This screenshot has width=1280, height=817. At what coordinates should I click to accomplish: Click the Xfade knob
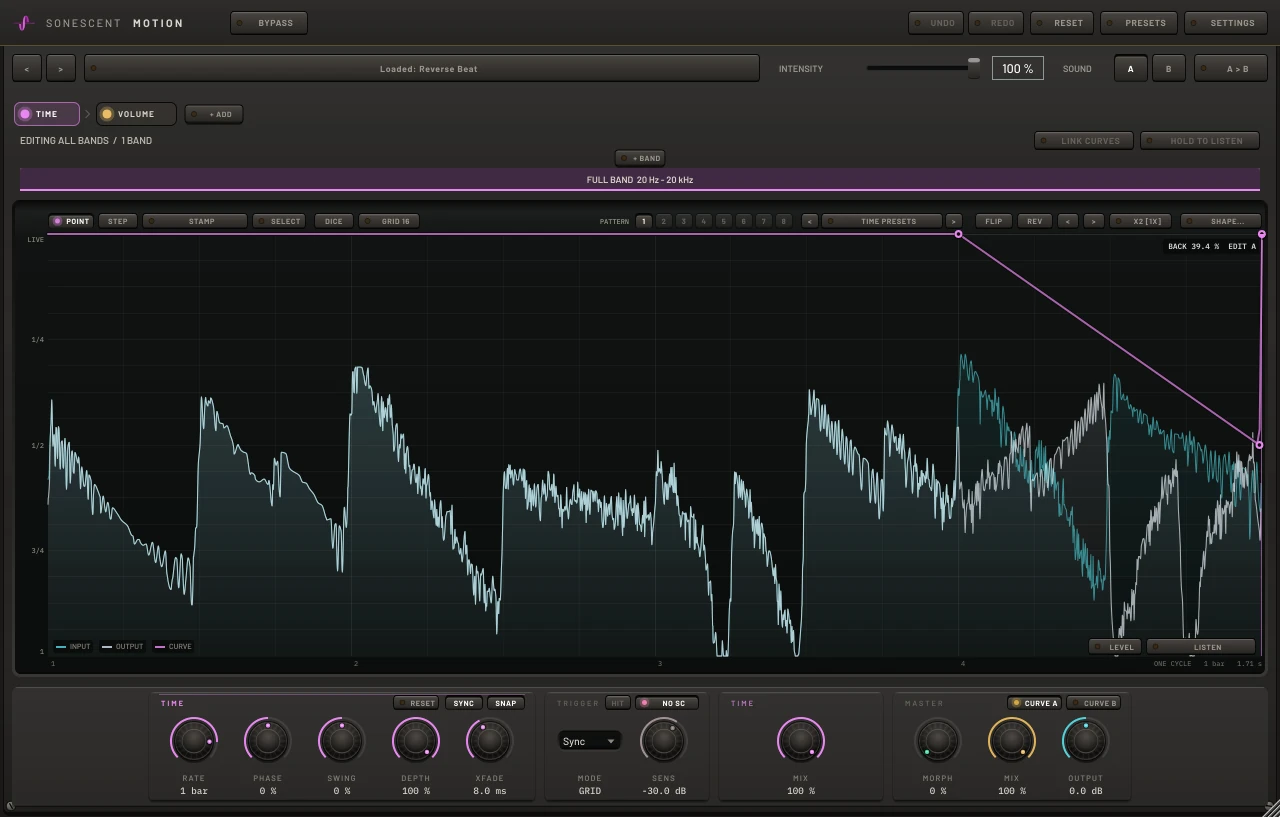coord(489,741)
